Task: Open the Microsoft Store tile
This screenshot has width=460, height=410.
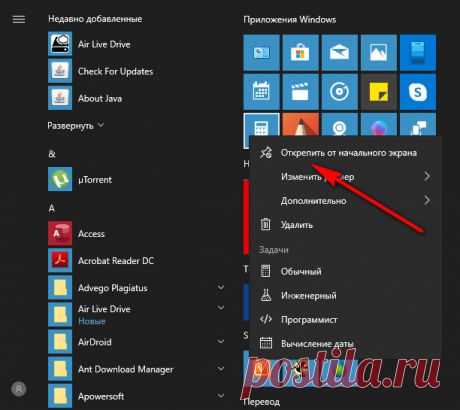Action: pos(300,53)
